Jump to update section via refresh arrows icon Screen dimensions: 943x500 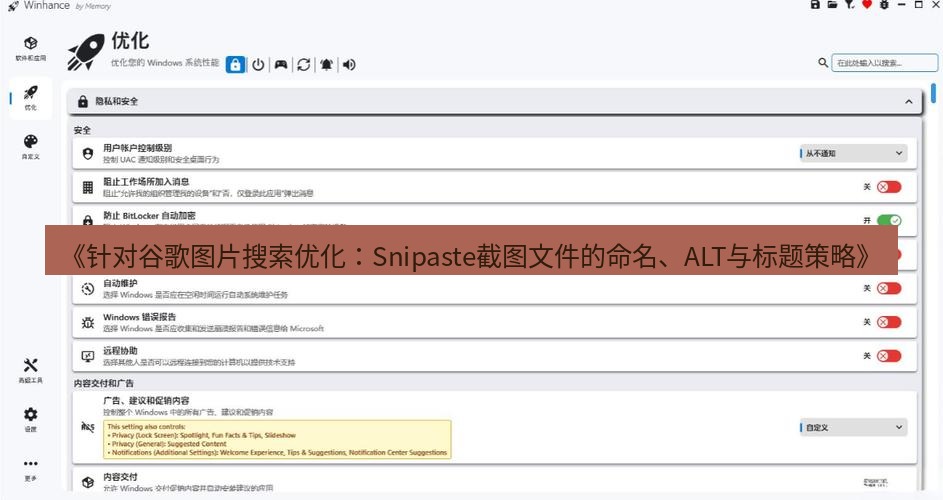[304, 64]
